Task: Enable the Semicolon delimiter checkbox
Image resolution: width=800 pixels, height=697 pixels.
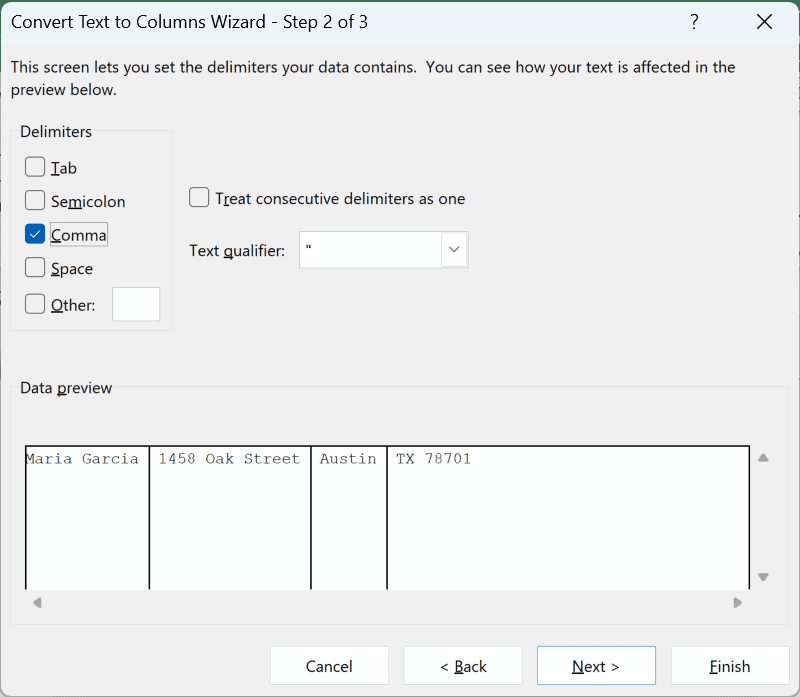Action: point(35,201)
